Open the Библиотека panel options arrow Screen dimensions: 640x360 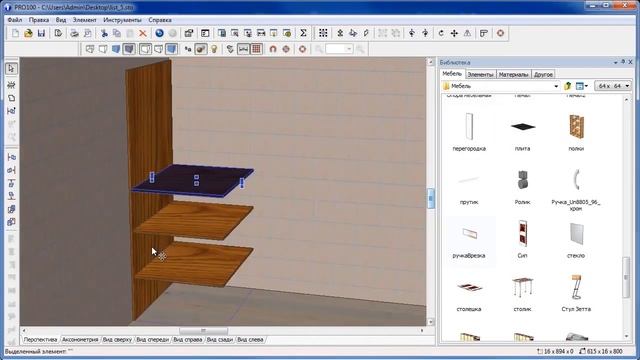(x=615, y=62)
